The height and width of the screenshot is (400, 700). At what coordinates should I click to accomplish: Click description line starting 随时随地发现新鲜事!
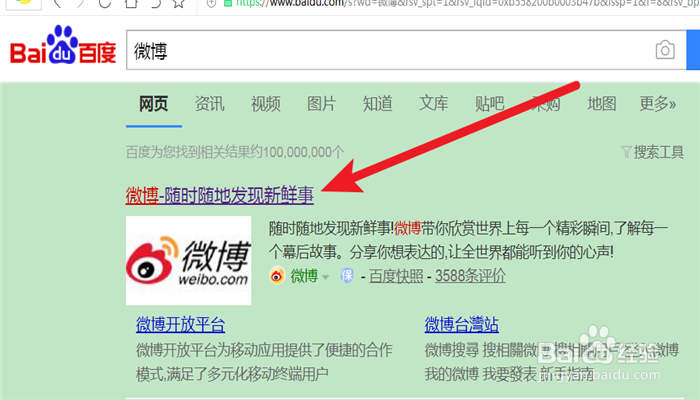click(x=468, y=229)
